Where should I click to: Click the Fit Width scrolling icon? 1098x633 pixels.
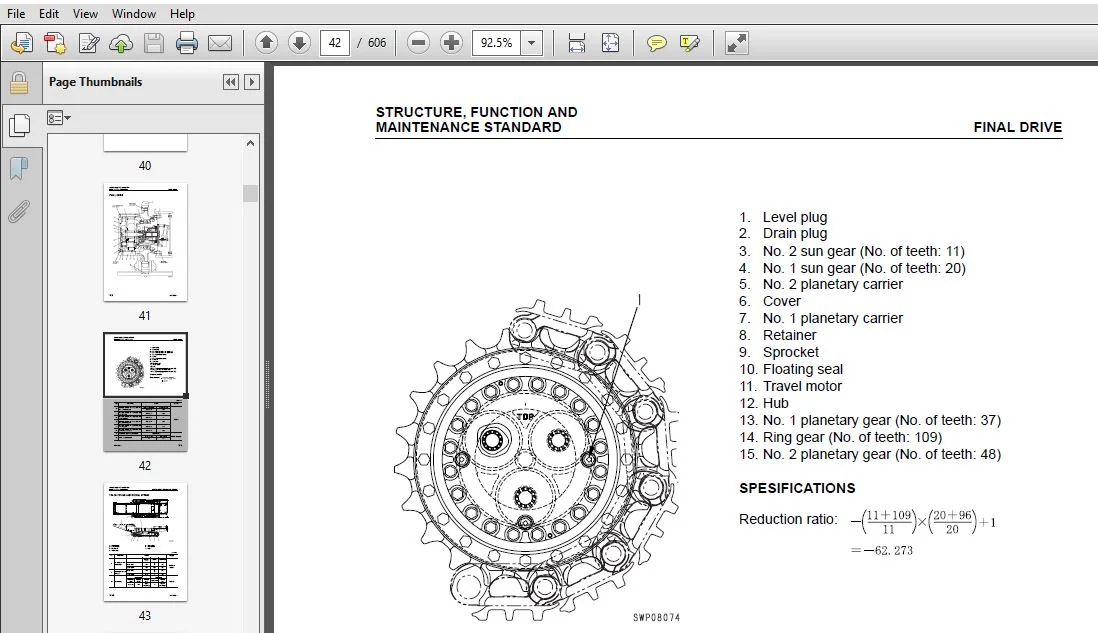577,43
